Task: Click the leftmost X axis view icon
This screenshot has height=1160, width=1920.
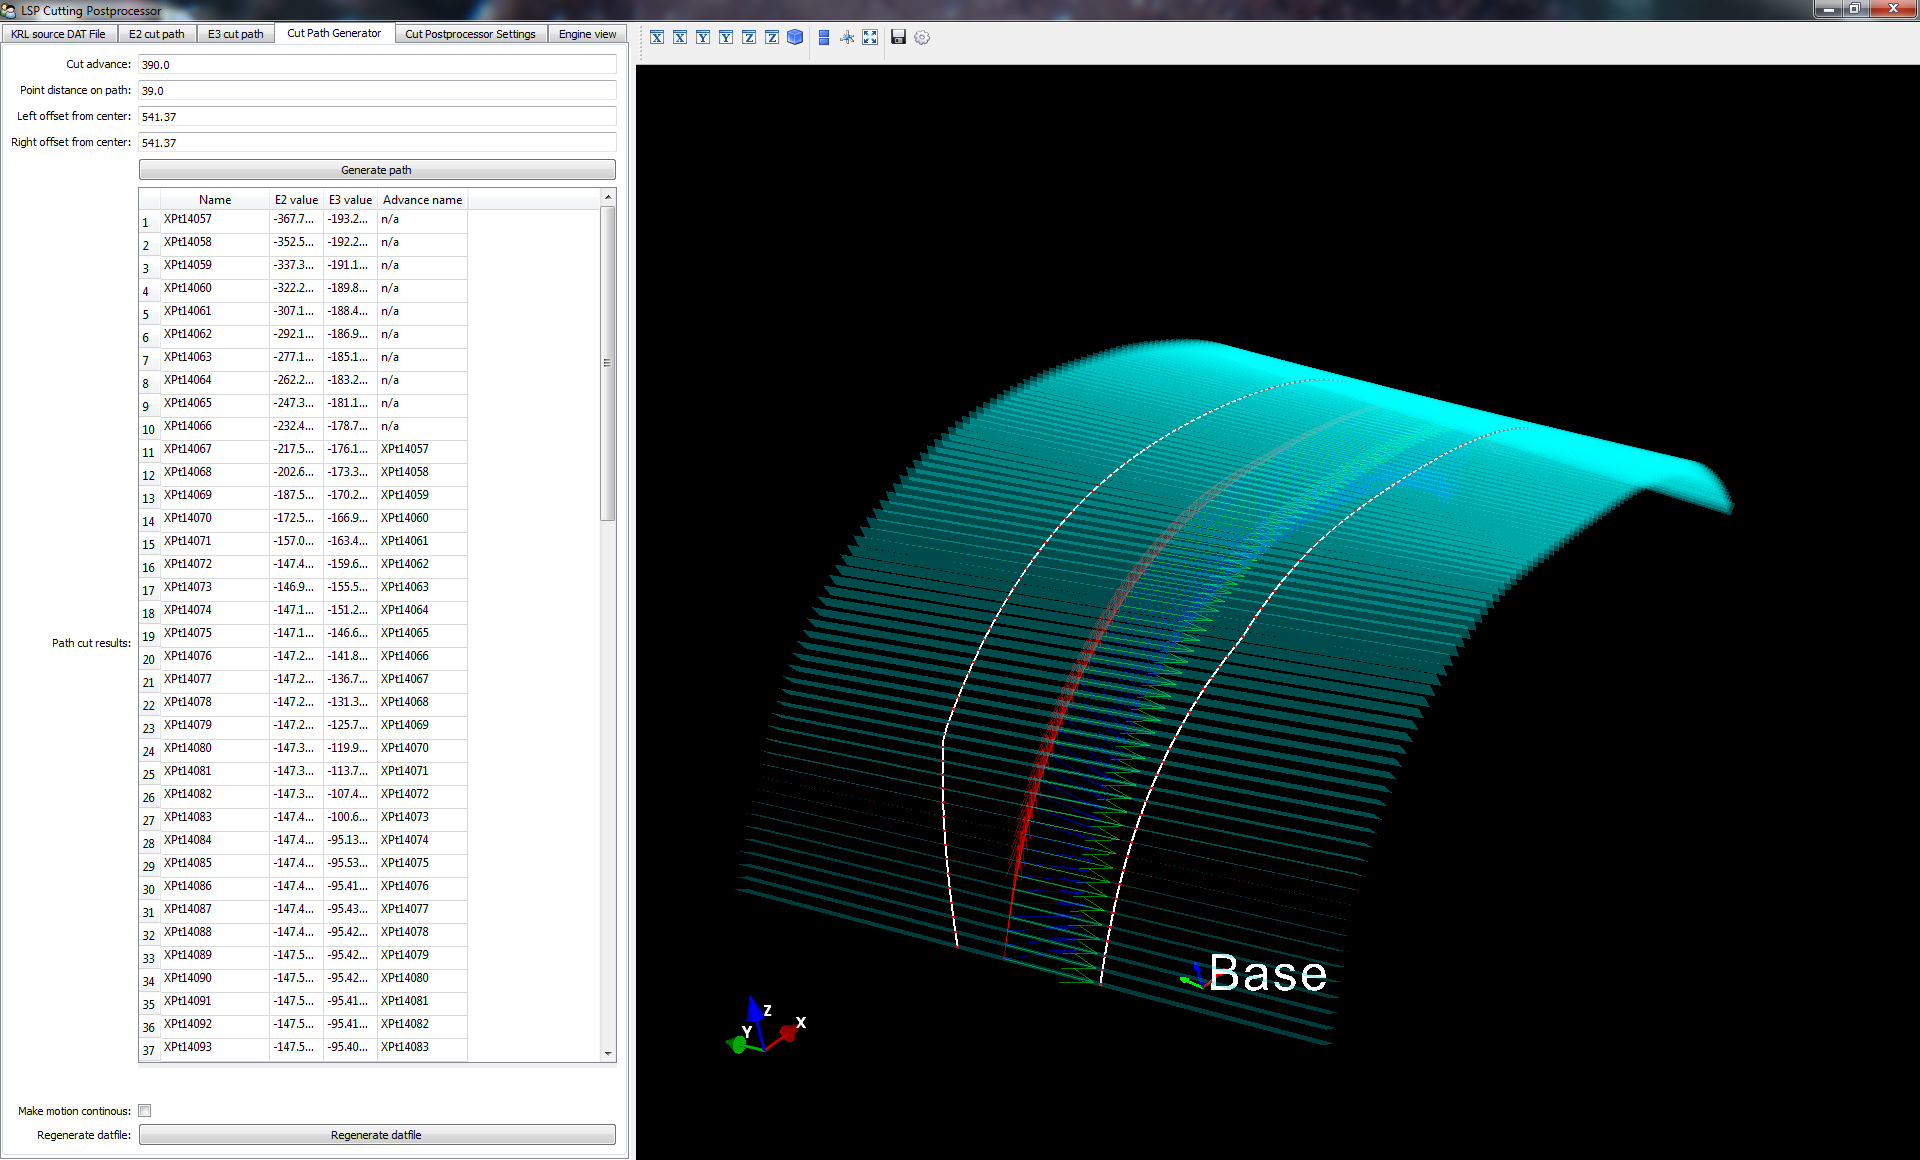Action: 657,37
